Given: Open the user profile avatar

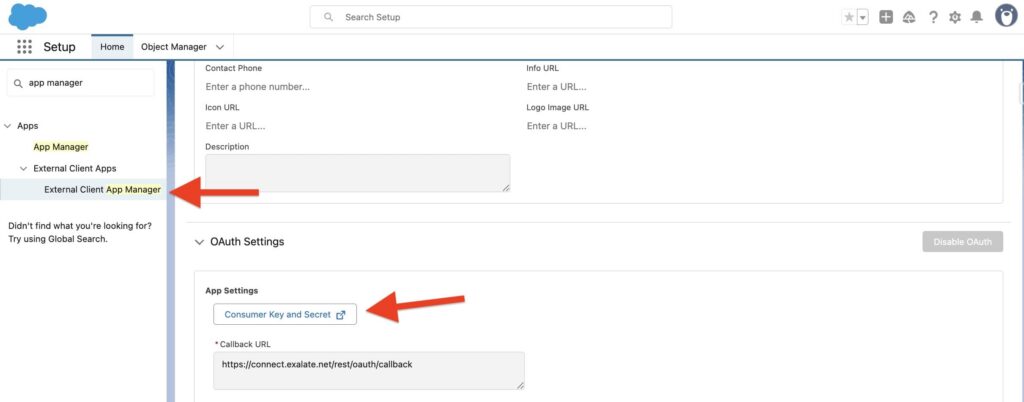Looking at the screenshot, I should click(x=1005, y=17).
